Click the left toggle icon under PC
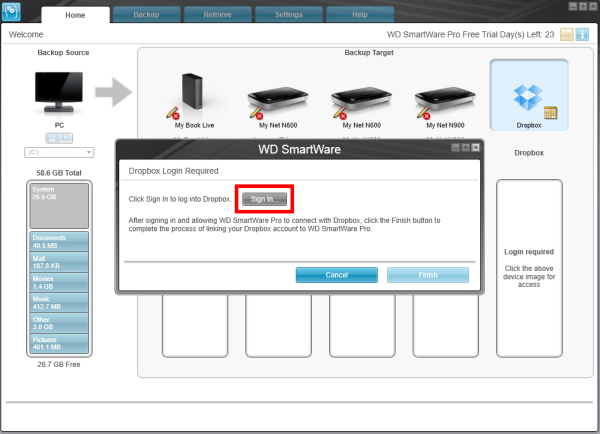 tap(52, 138)
